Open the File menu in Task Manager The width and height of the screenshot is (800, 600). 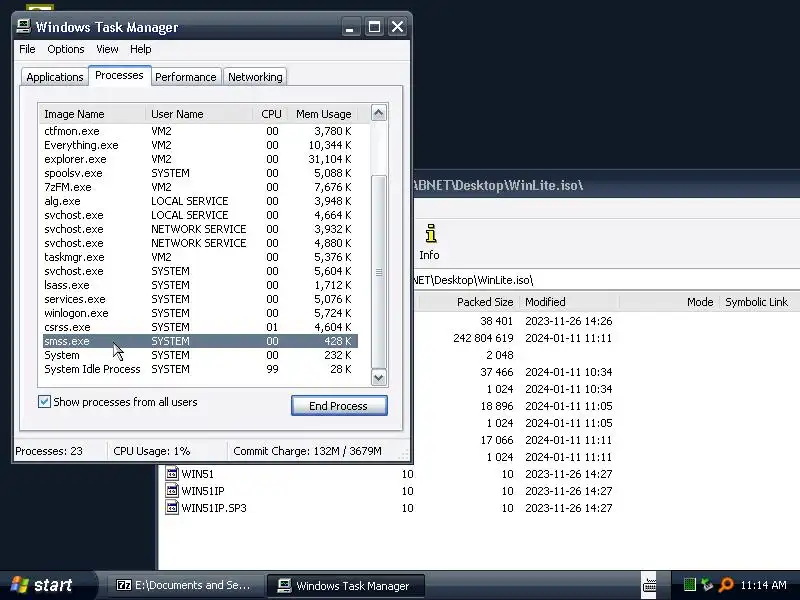(x=27, y=49)
